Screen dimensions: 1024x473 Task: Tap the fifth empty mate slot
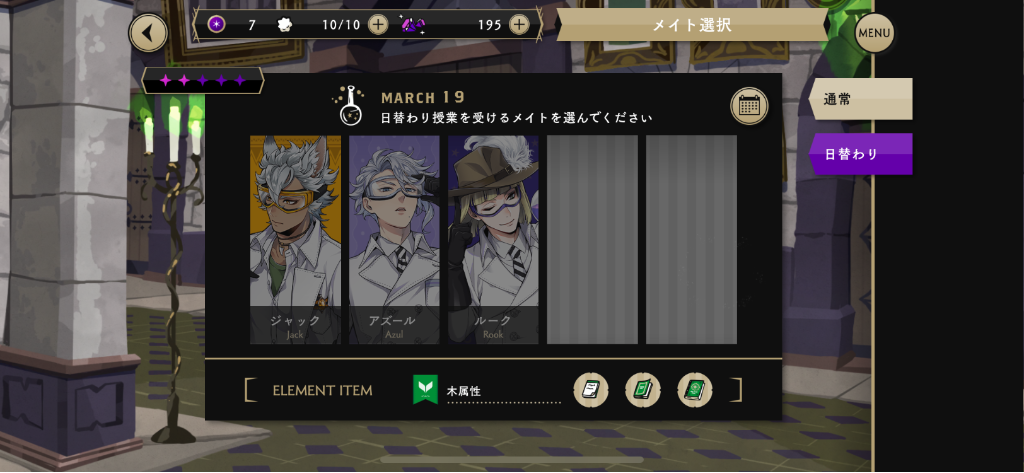[692, 240]
